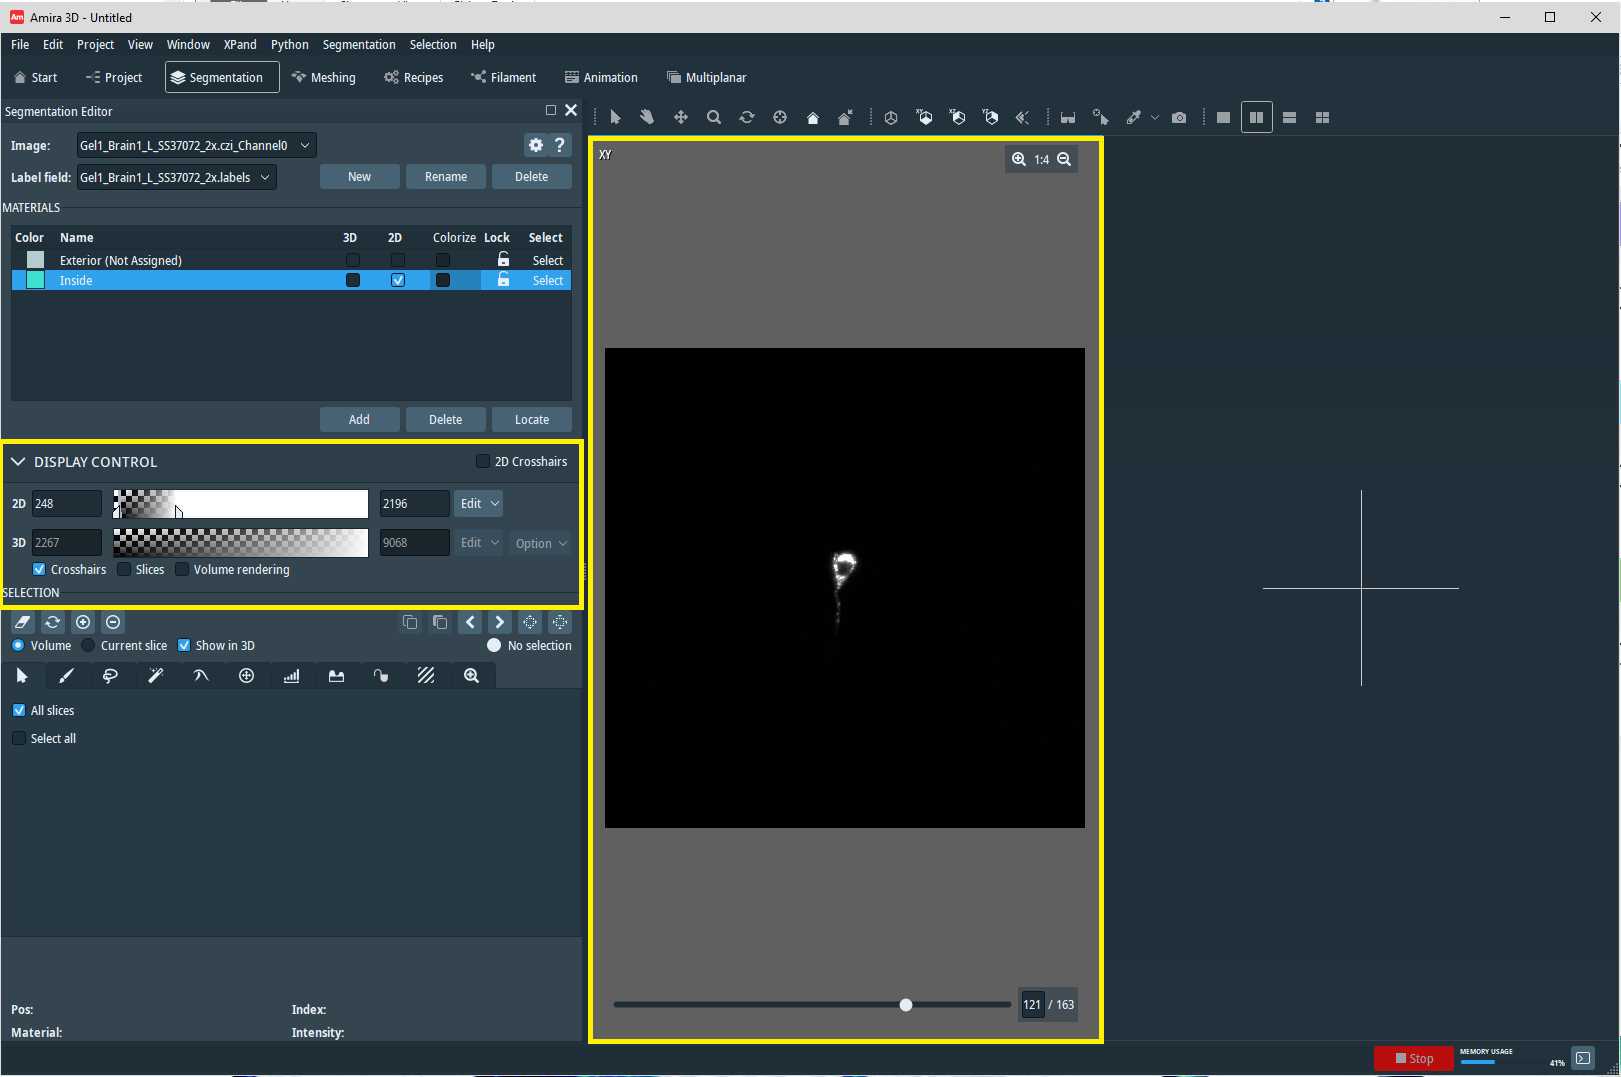
Task: Click the Home view icon
Action: tap(813, 117)
